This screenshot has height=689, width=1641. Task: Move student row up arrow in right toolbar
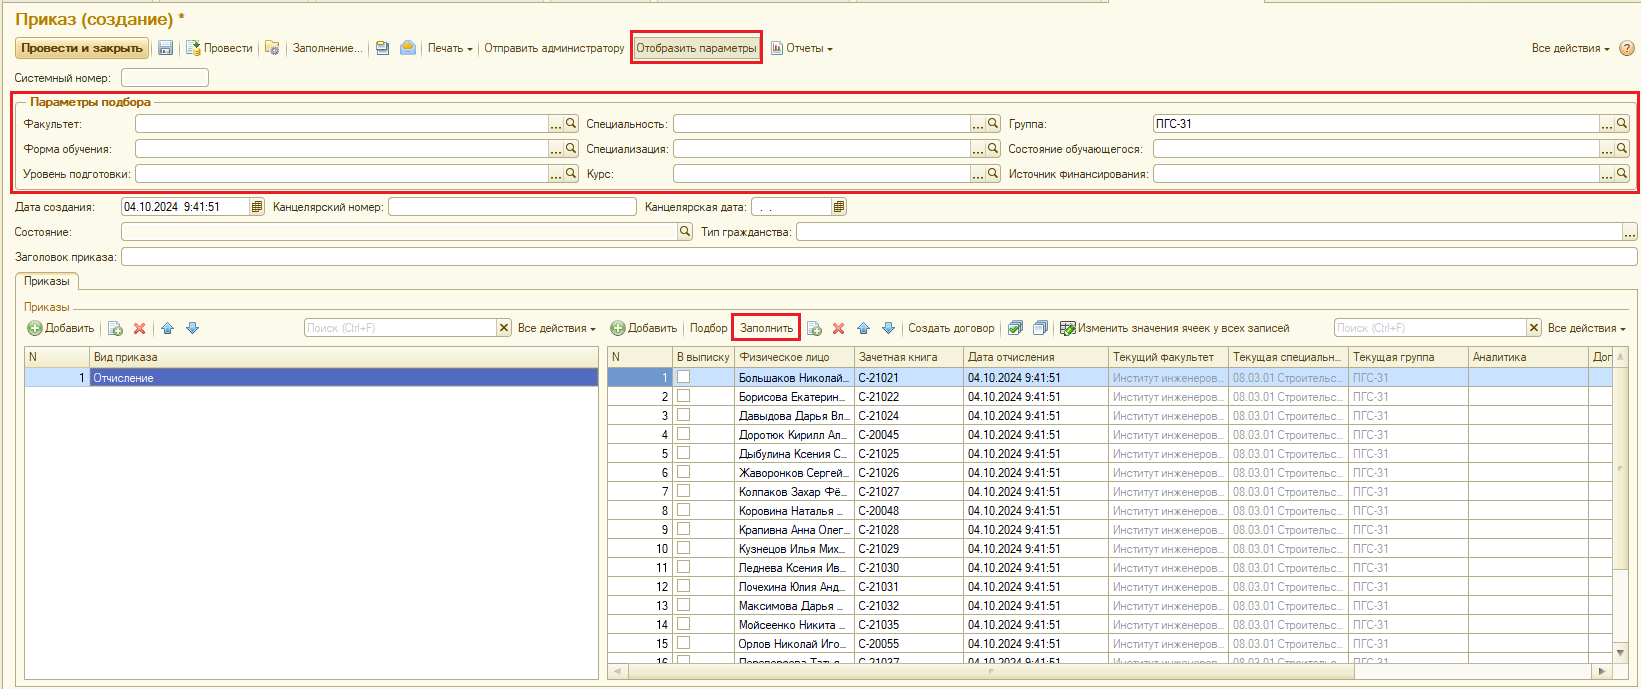(x=863, y=328)
